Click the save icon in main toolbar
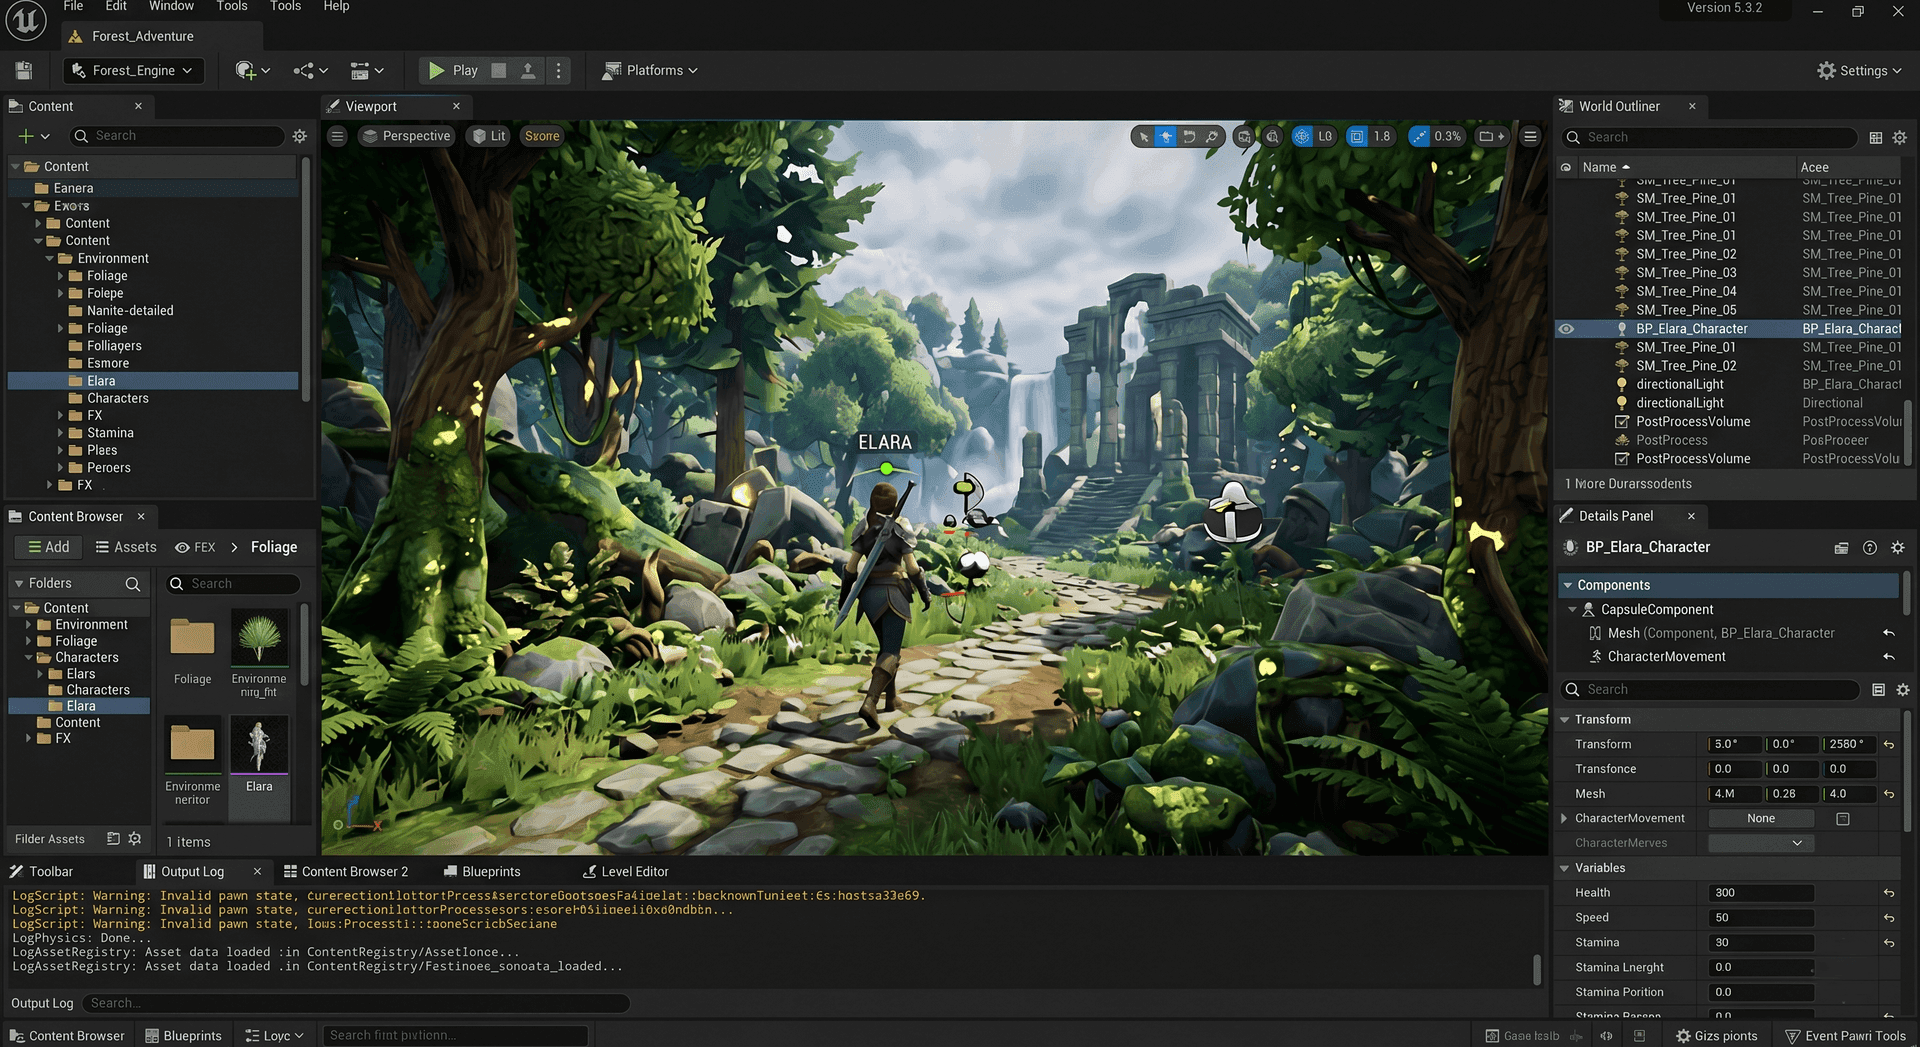The image size is (1920, 1047). 24,70
